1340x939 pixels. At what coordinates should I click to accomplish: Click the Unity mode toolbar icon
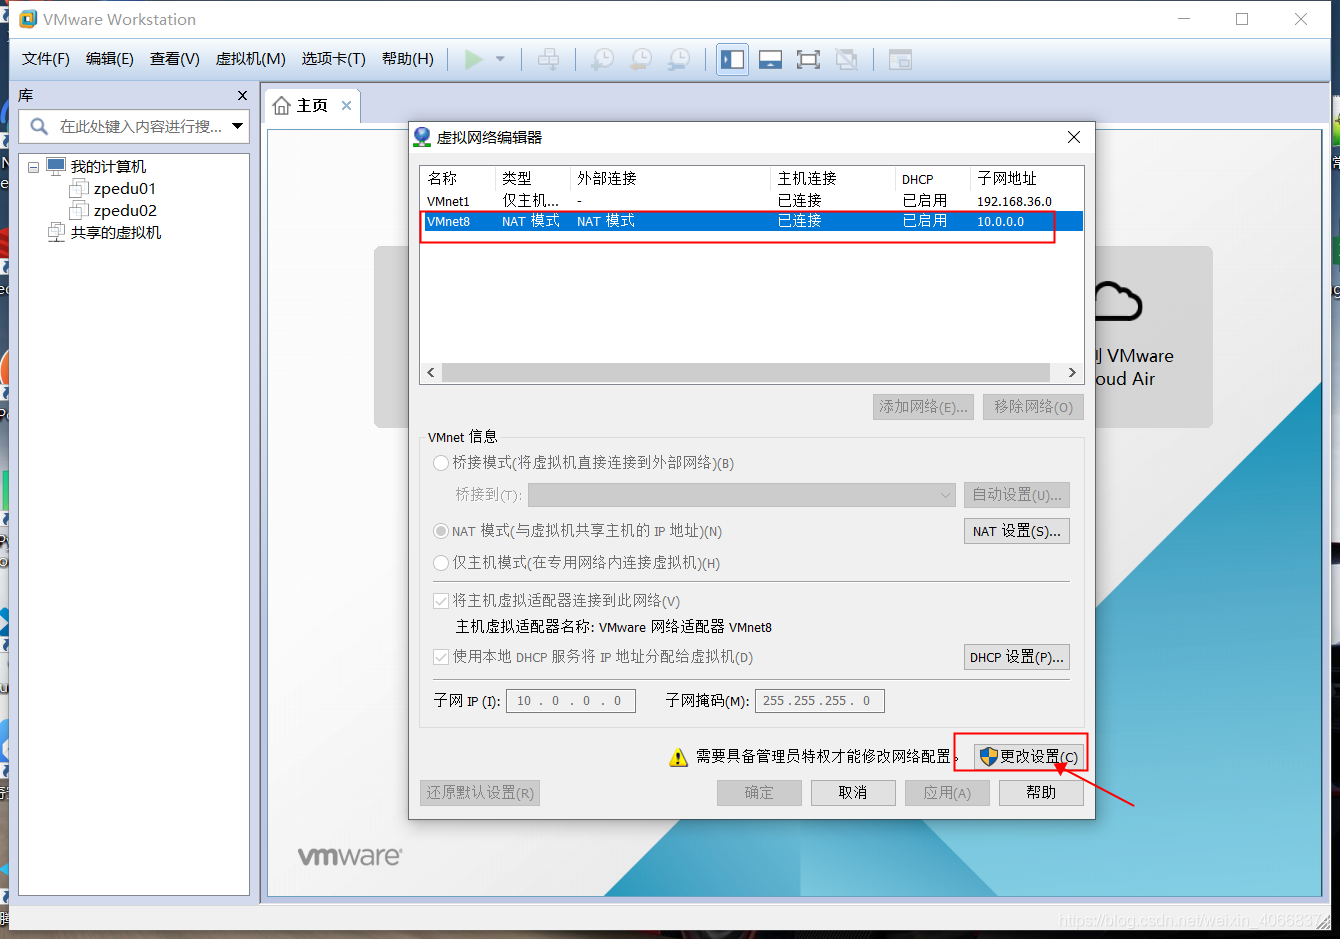click(x=846, y=60)
